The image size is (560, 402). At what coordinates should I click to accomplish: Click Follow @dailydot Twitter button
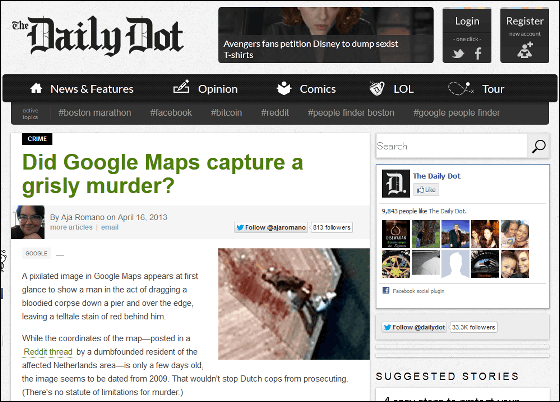414,327
